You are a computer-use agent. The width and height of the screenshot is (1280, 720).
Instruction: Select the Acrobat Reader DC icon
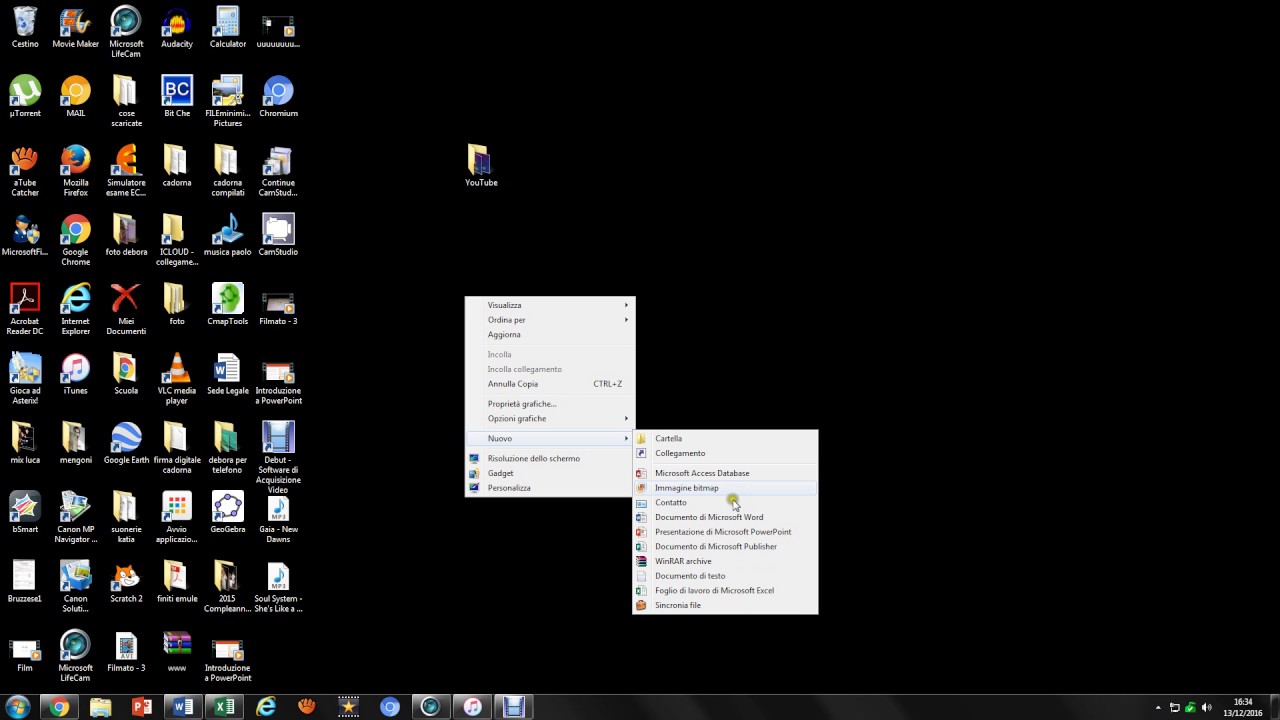coord(25,309)
